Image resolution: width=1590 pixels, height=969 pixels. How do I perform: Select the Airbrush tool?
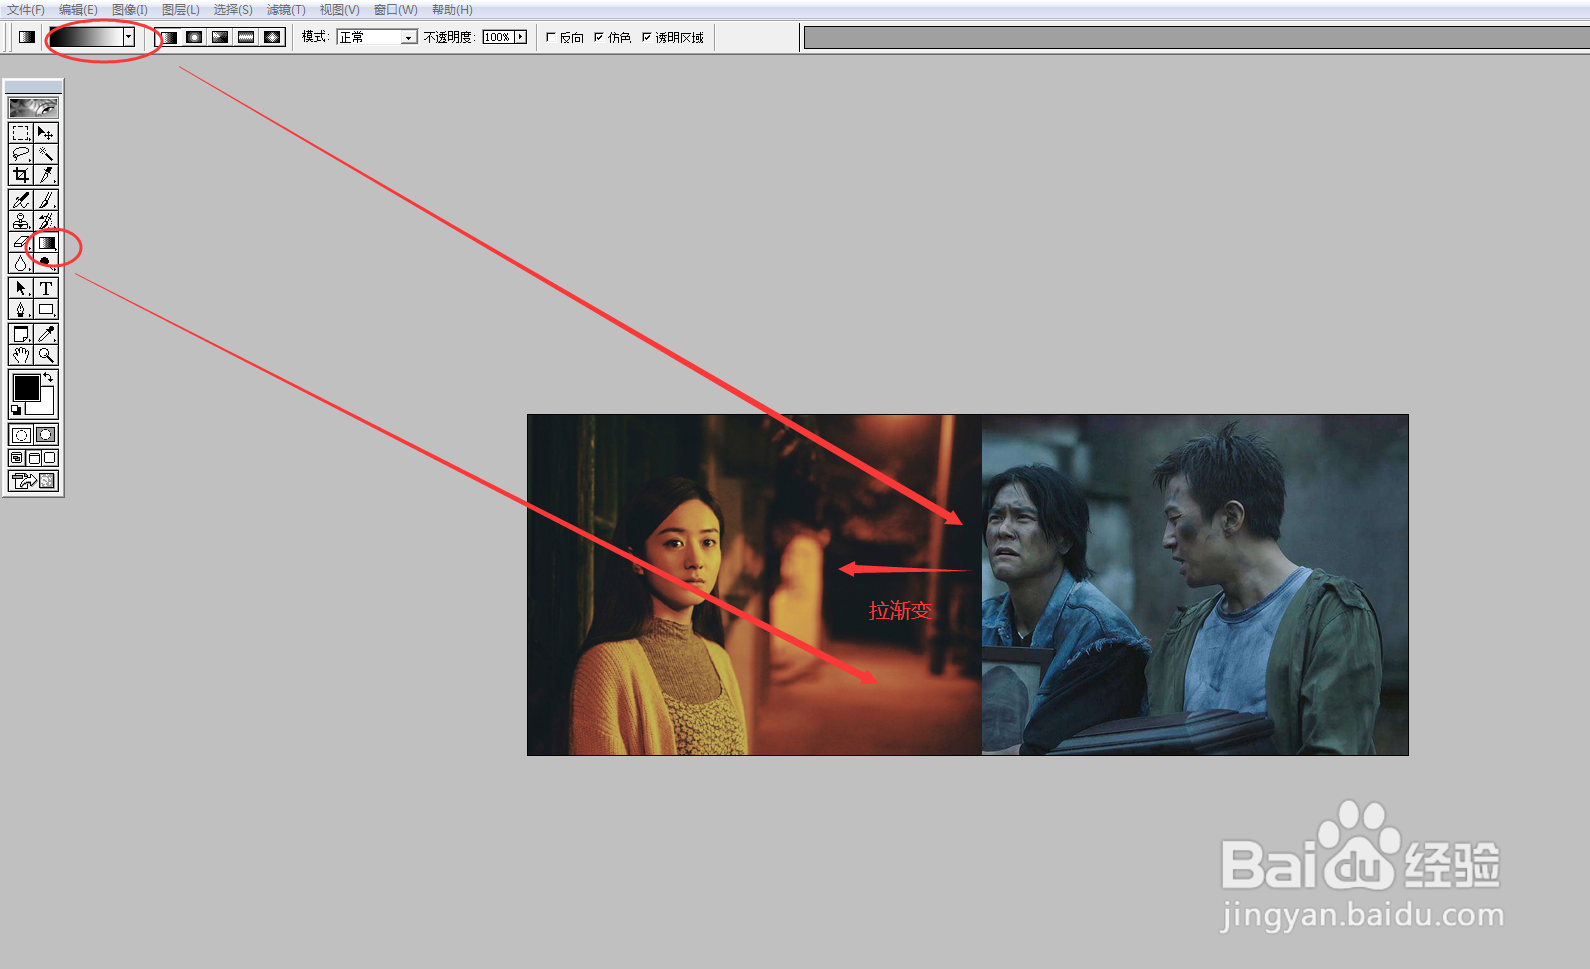20,200
